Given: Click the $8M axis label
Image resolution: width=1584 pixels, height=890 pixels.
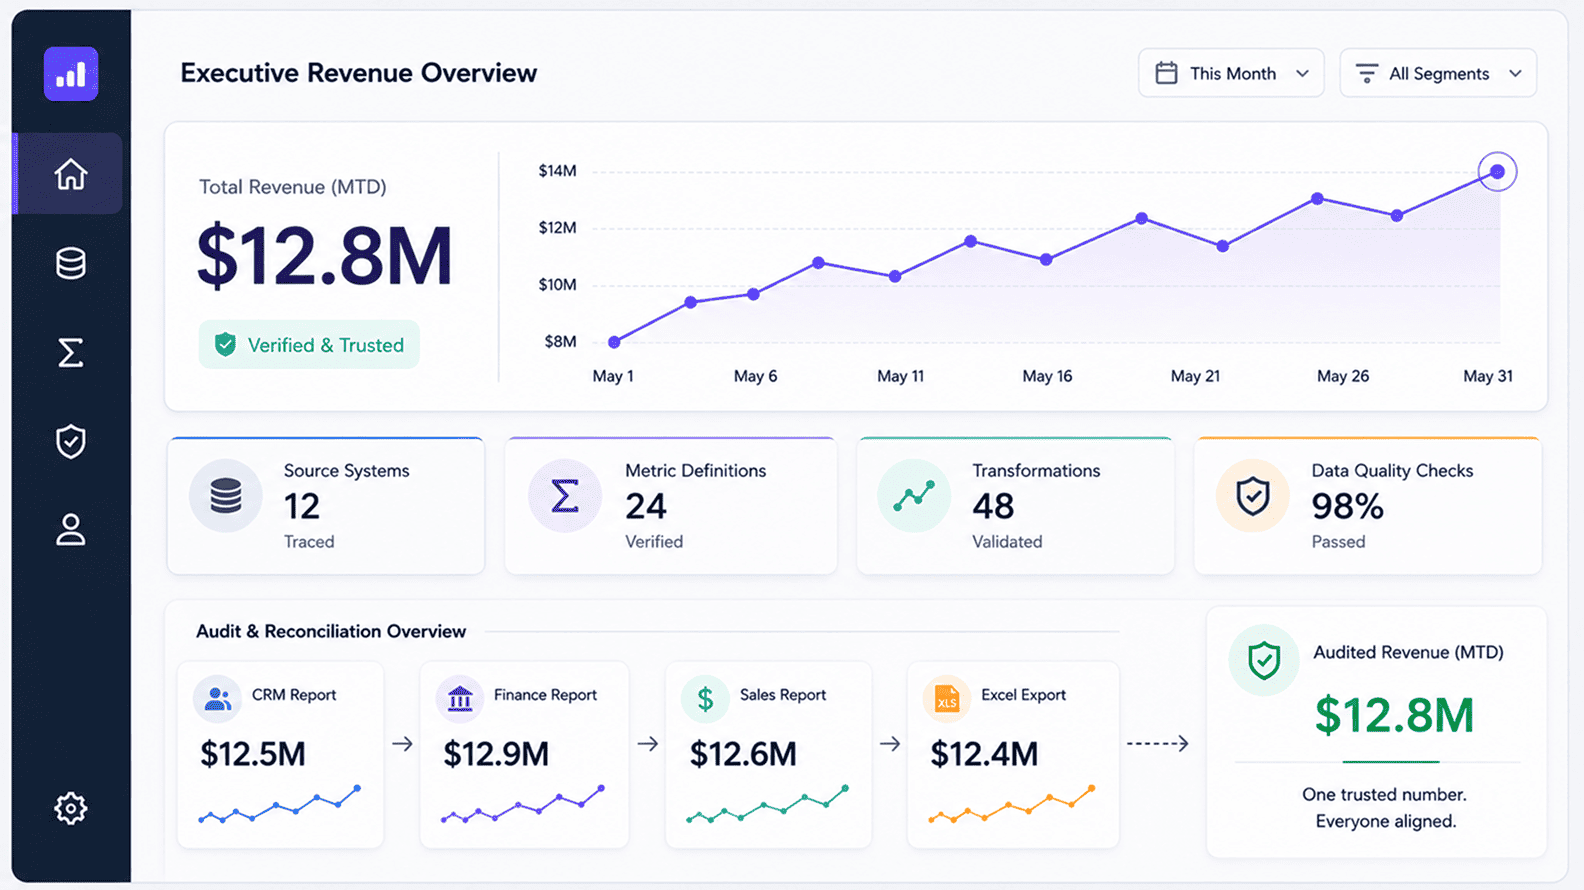Looking at the screenshot, I should [560, 342].
